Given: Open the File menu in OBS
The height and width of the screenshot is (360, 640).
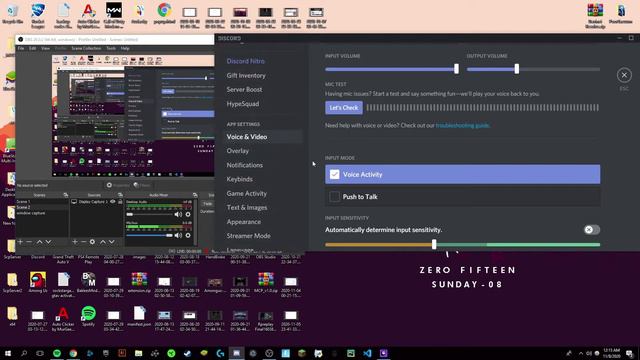Looking at the screenshot, I should click(20, 48).
